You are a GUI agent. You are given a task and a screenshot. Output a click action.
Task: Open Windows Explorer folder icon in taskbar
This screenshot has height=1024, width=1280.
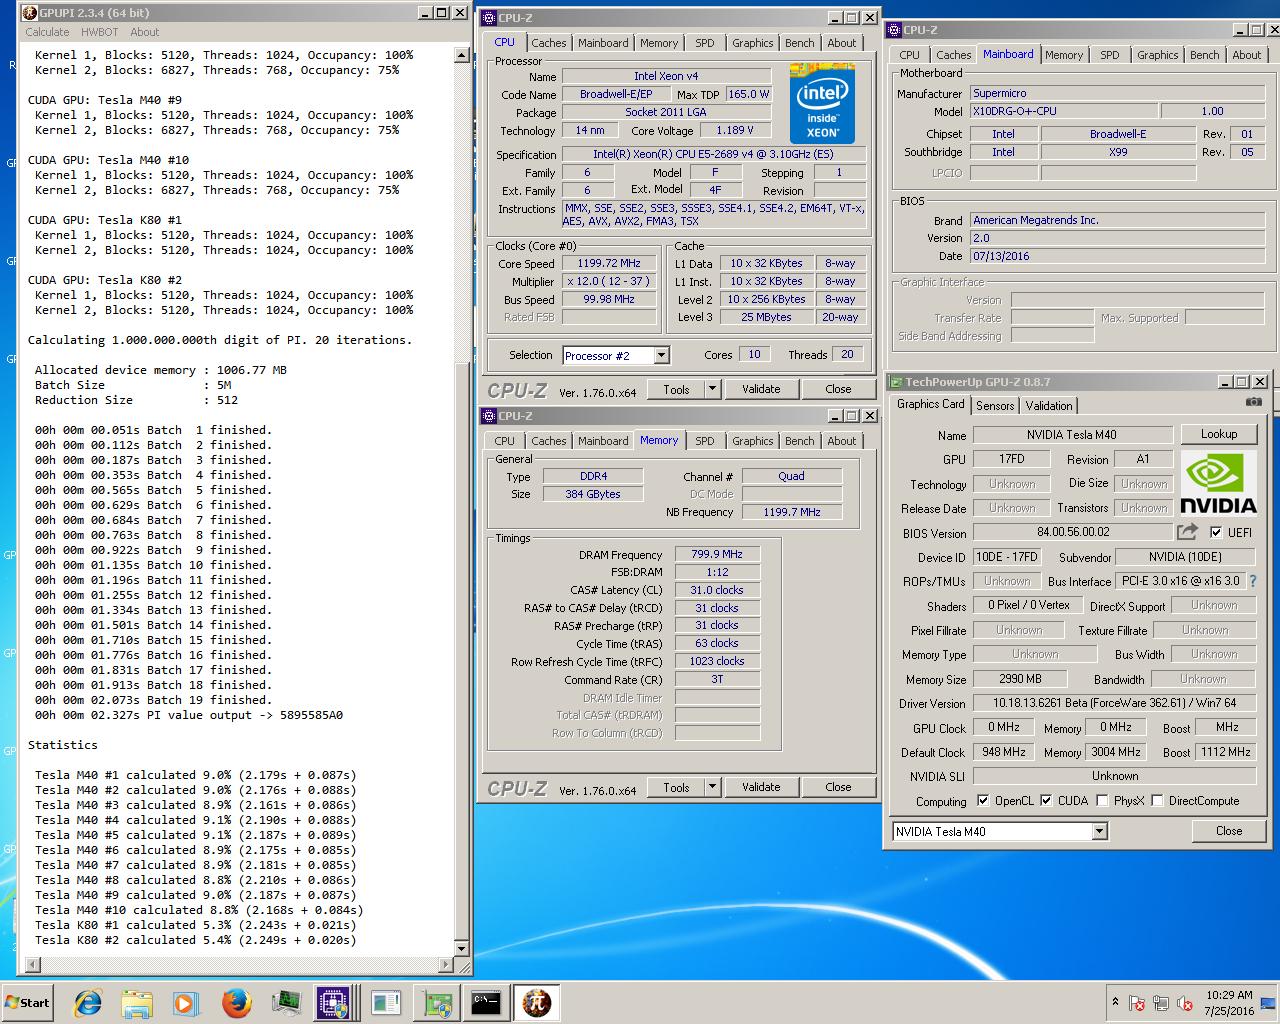click(x=137, y=1002)
